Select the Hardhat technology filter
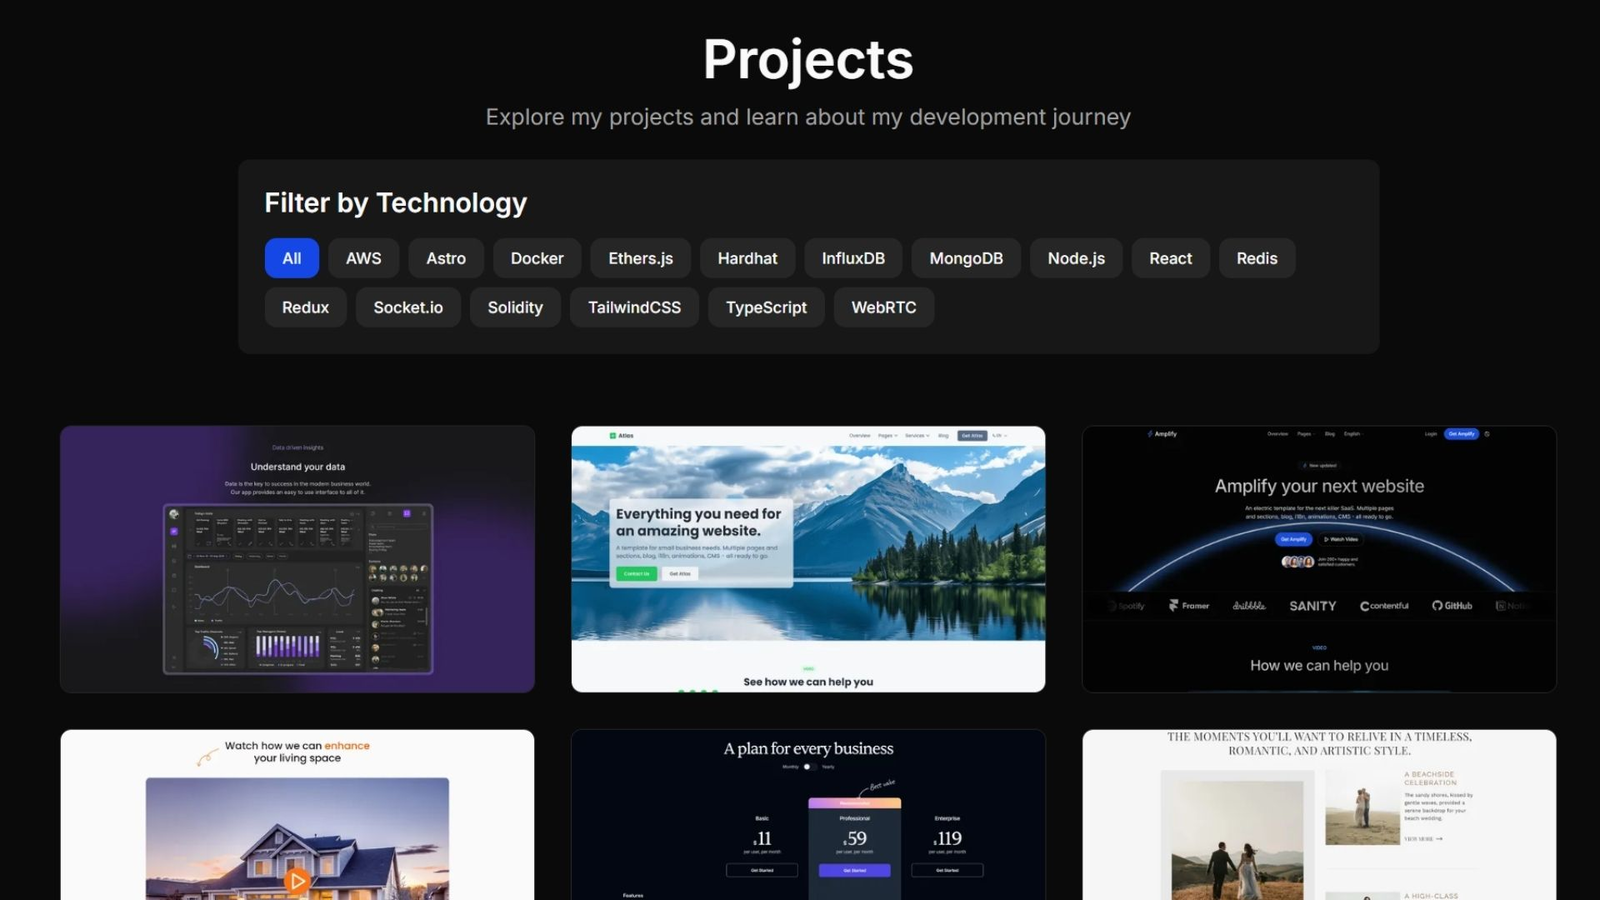Screen dimensions: 1600x900 (747, 258)
